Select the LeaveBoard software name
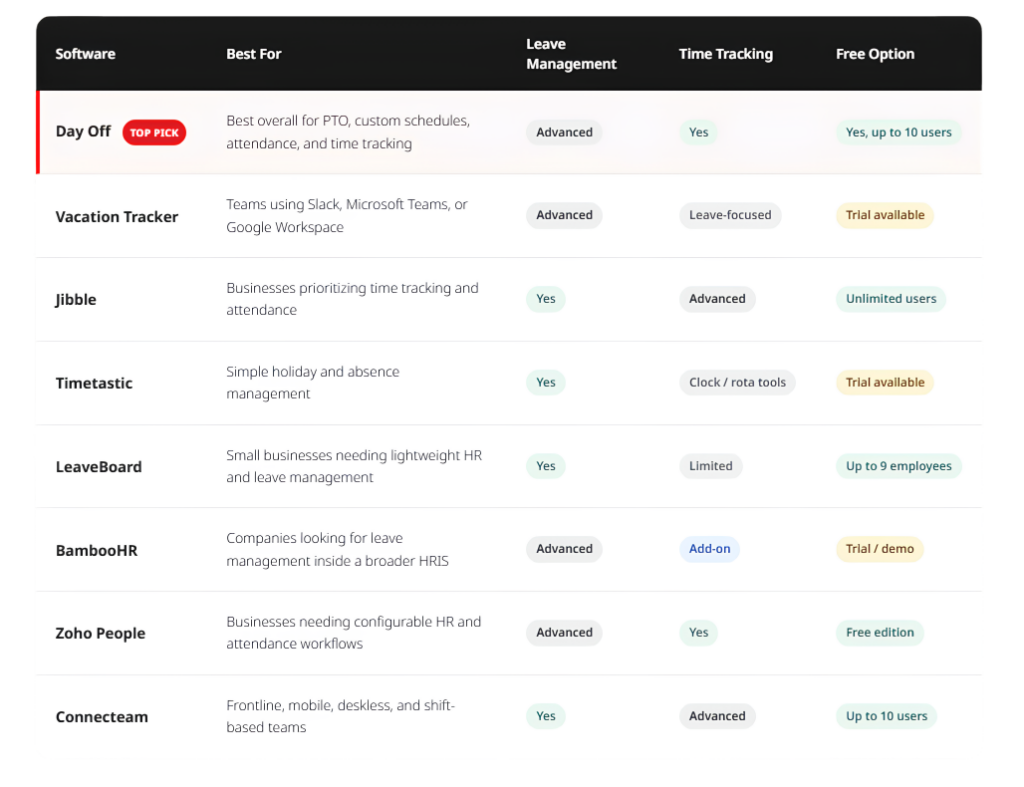Viewport: 1024px width, 787px height. click(99, 467)
